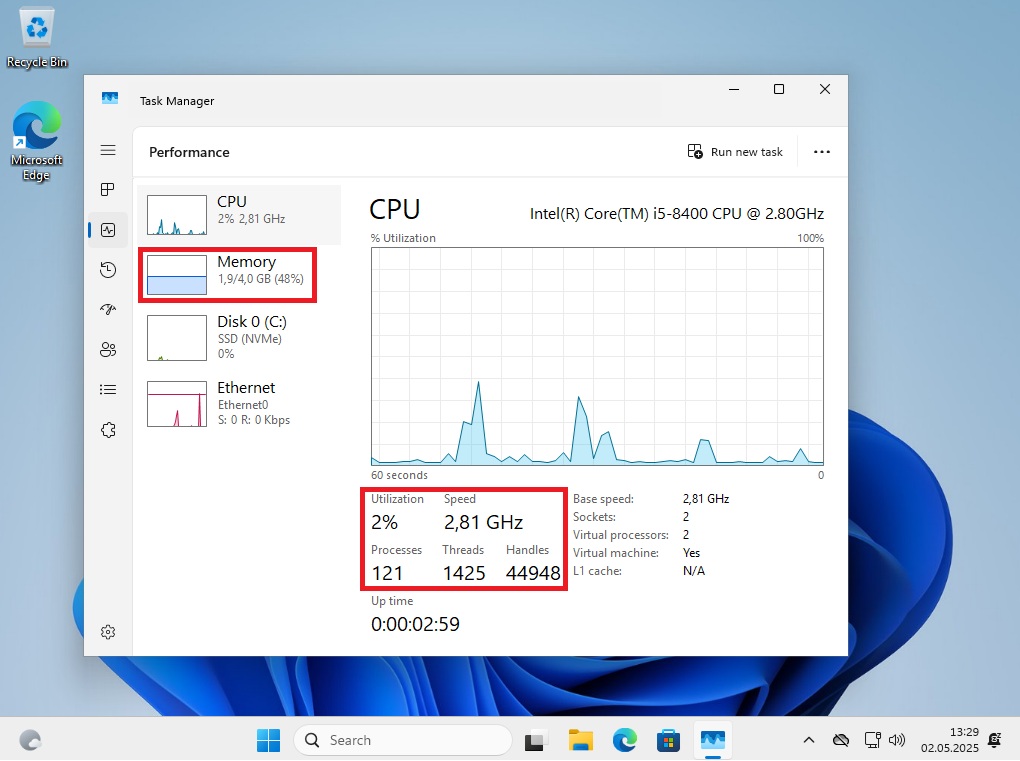
Task: Click Run new task button
Action: 735,152
